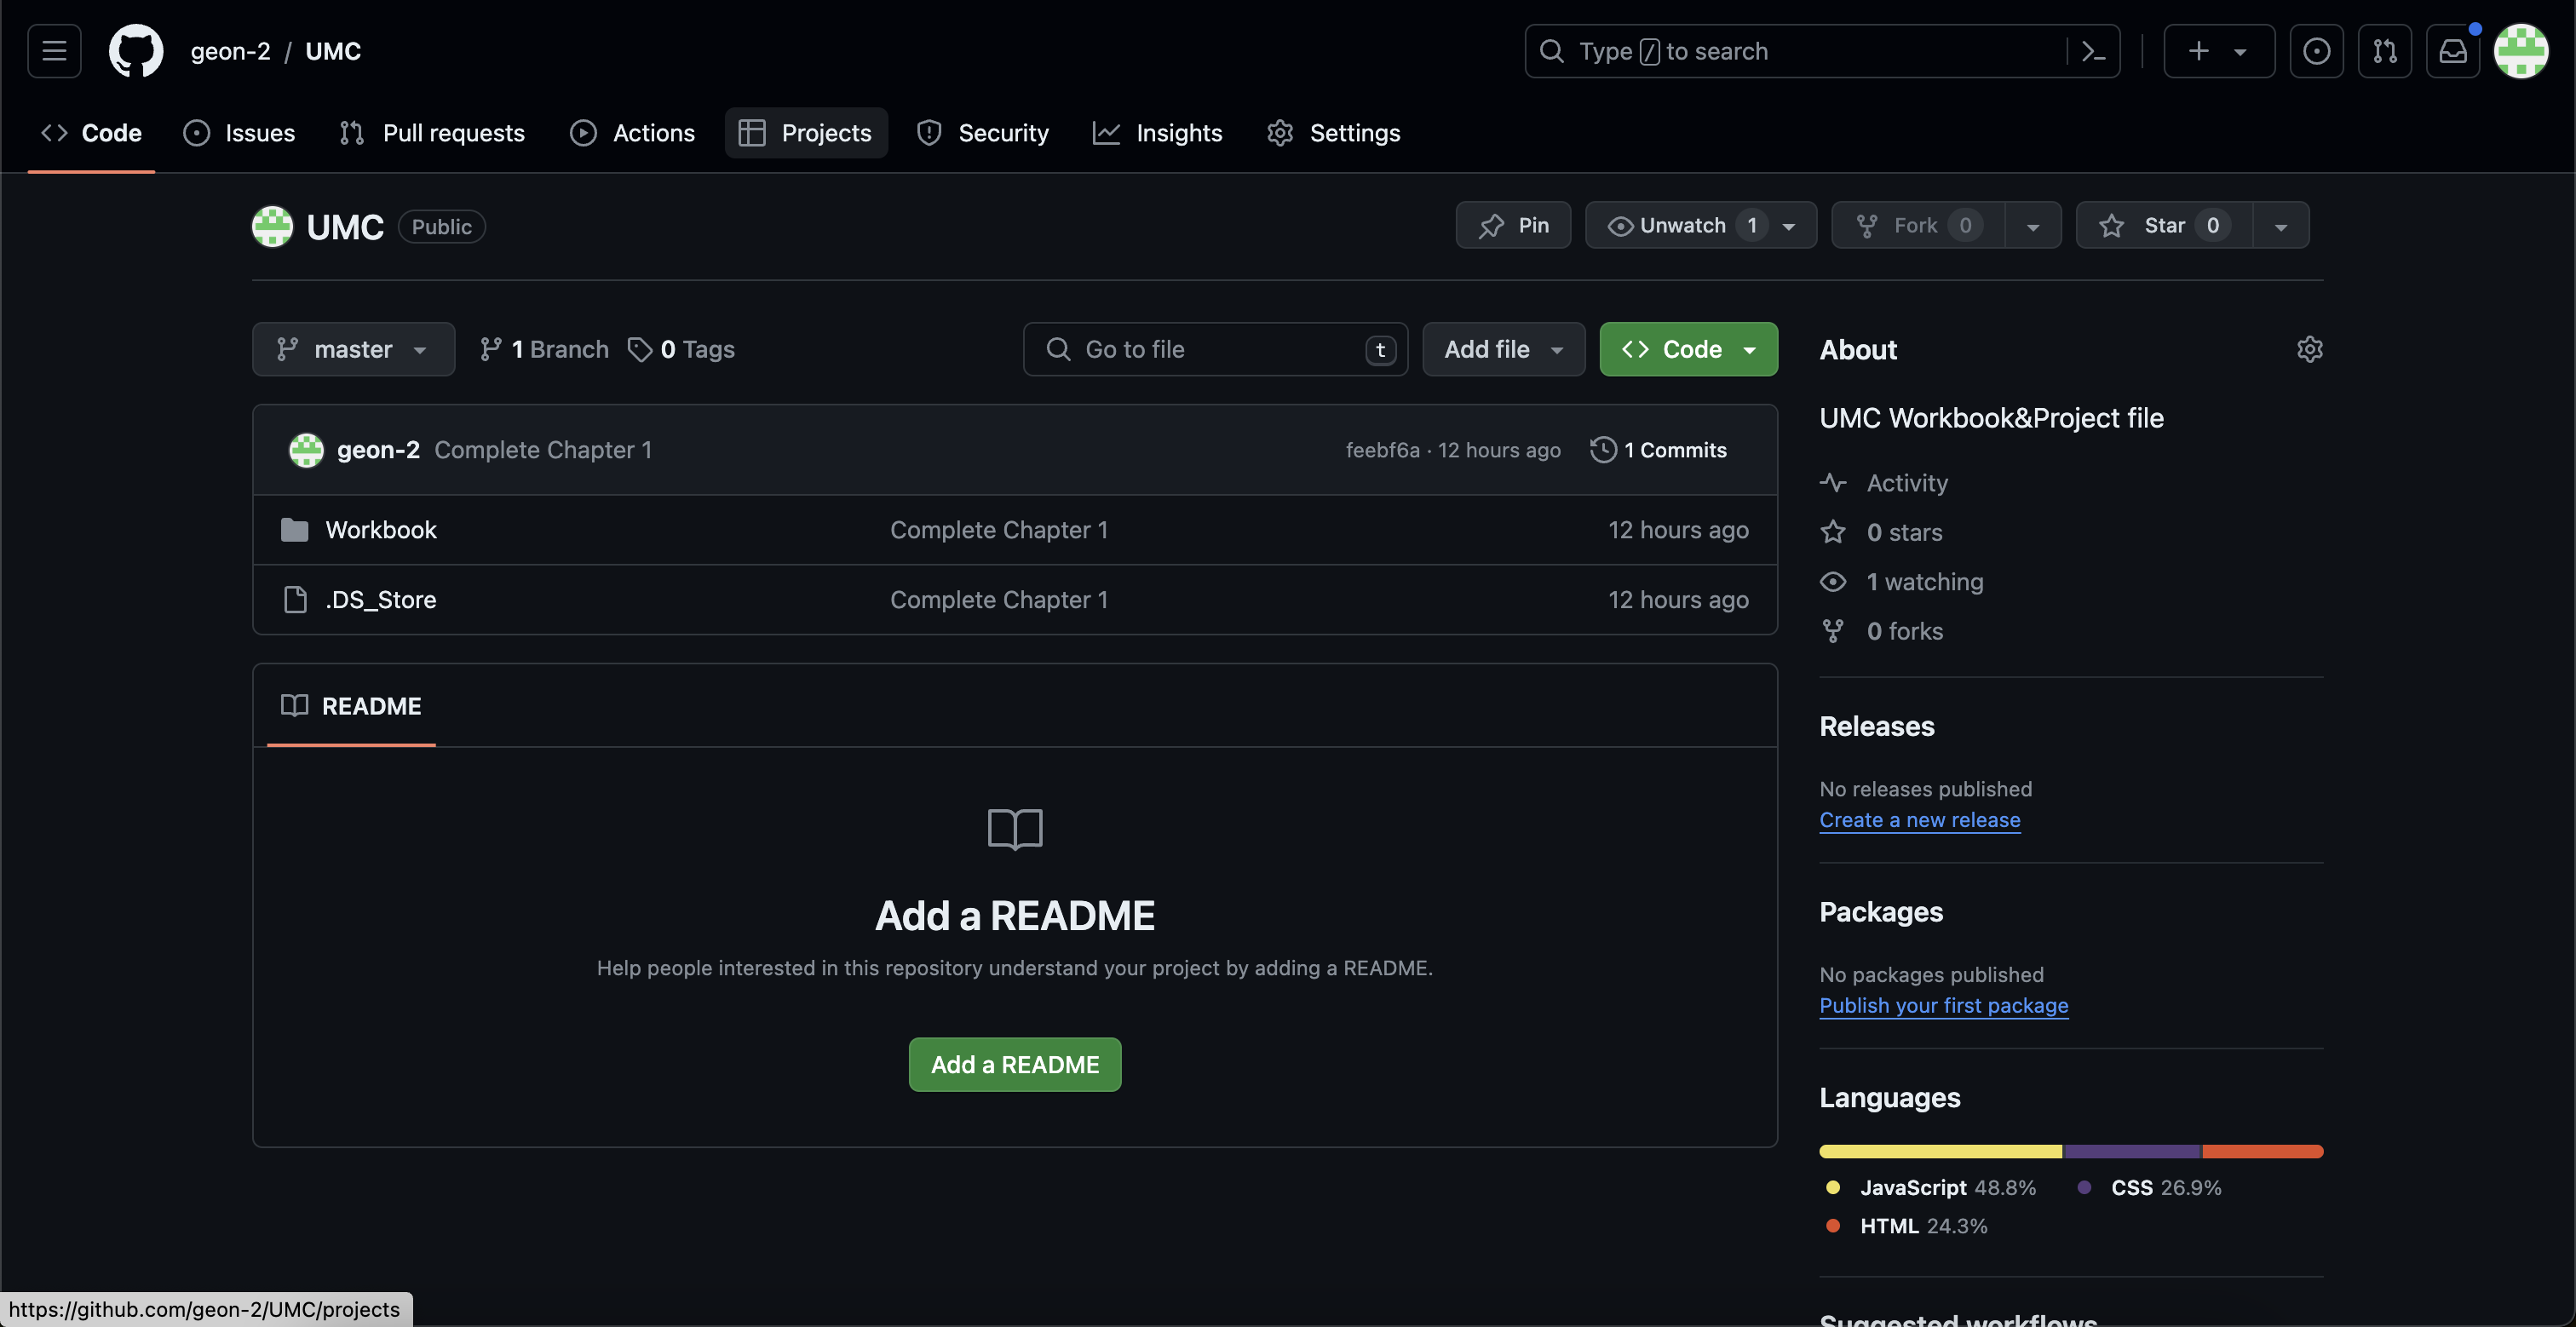Open the hamburger navigation menu

[x=54, y=51]
